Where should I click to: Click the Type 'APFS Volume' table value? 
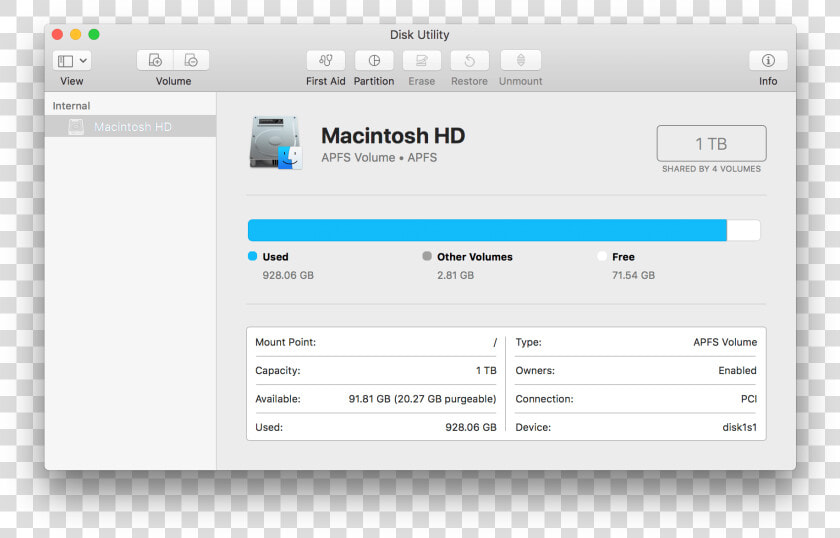(725, 342)
